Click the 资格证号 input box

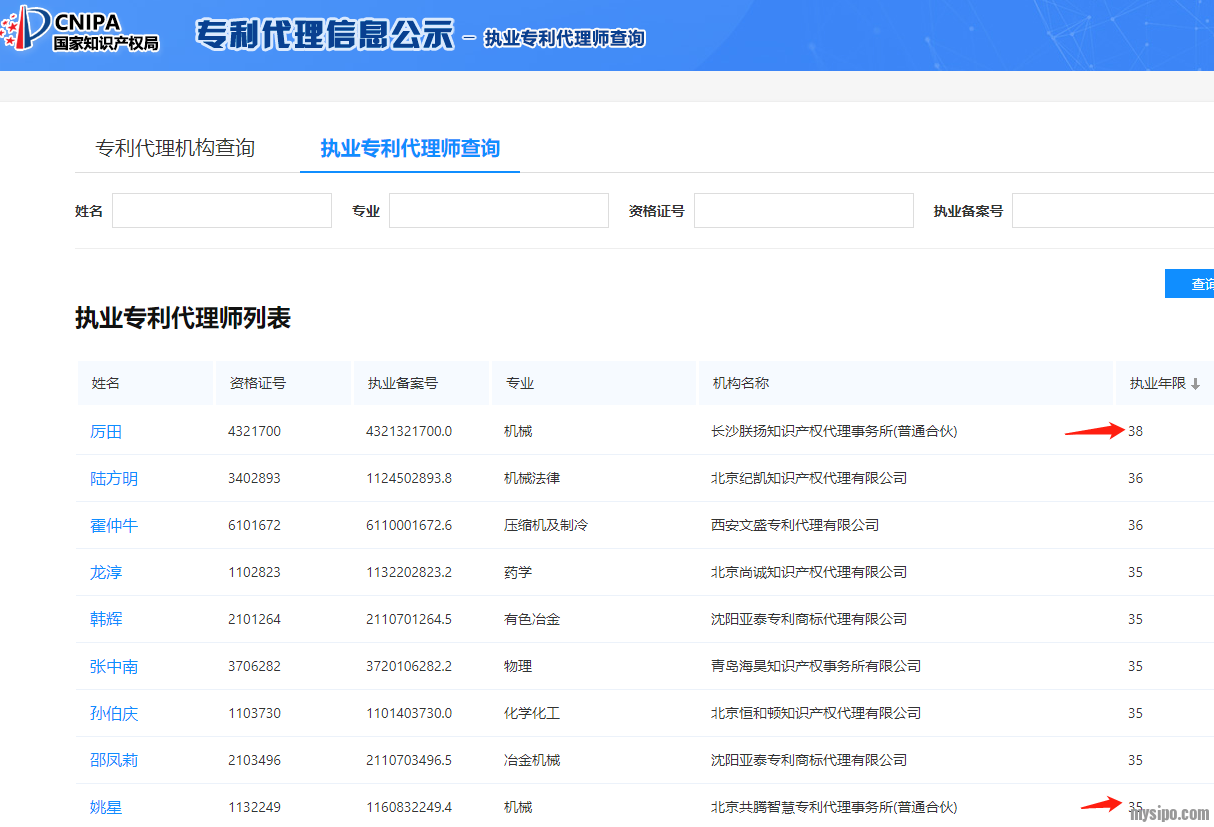[x=803, y=211]
